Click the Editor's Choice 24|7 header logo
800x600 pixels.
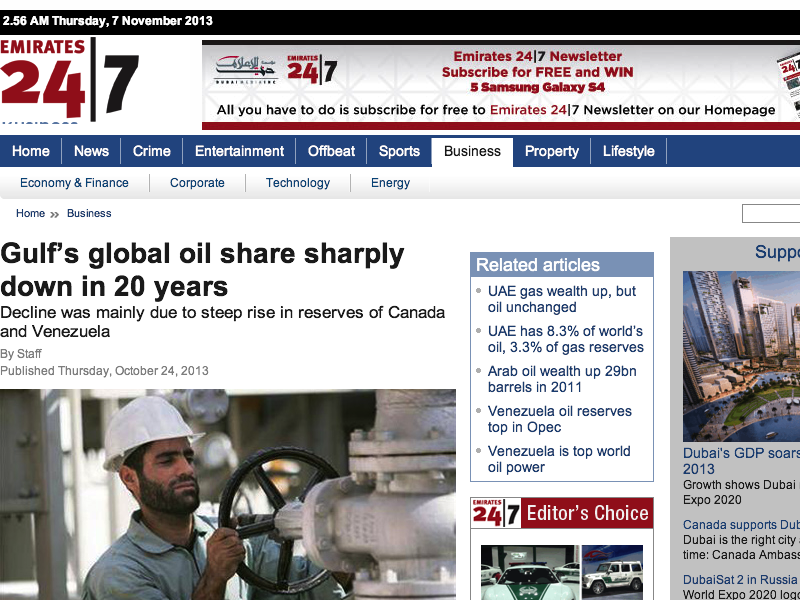pyautogui.click(x=497, y=514)
